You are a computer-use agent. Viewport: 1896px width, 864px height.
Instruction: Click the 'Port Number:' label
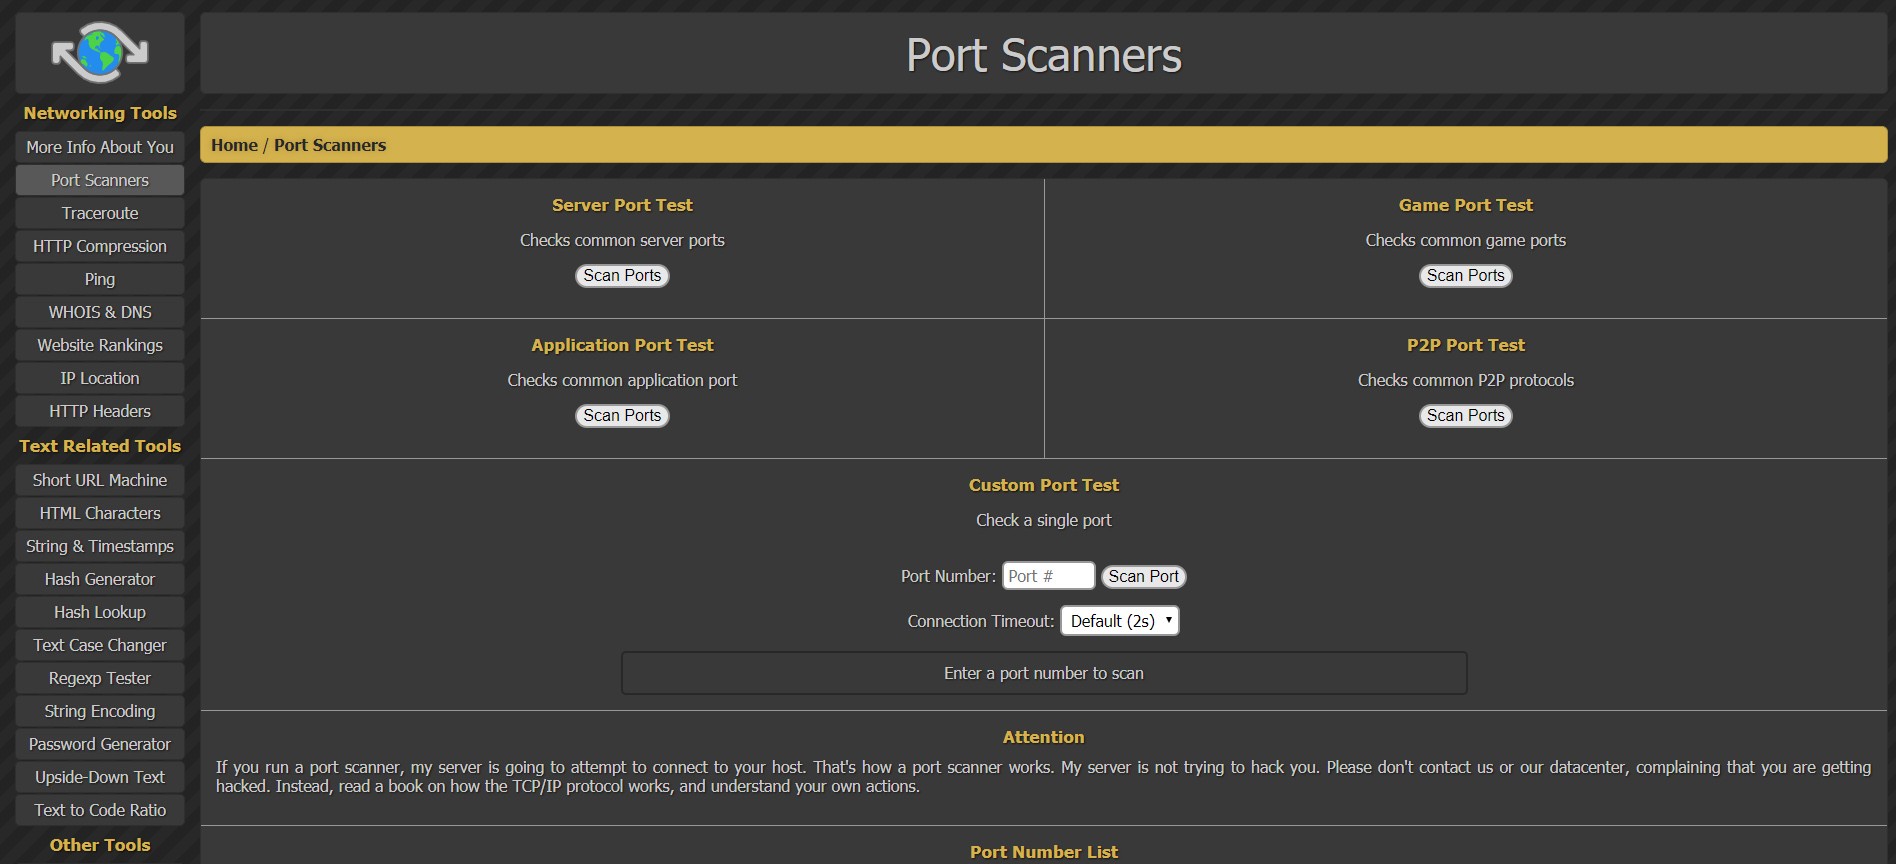click(948, 576)
